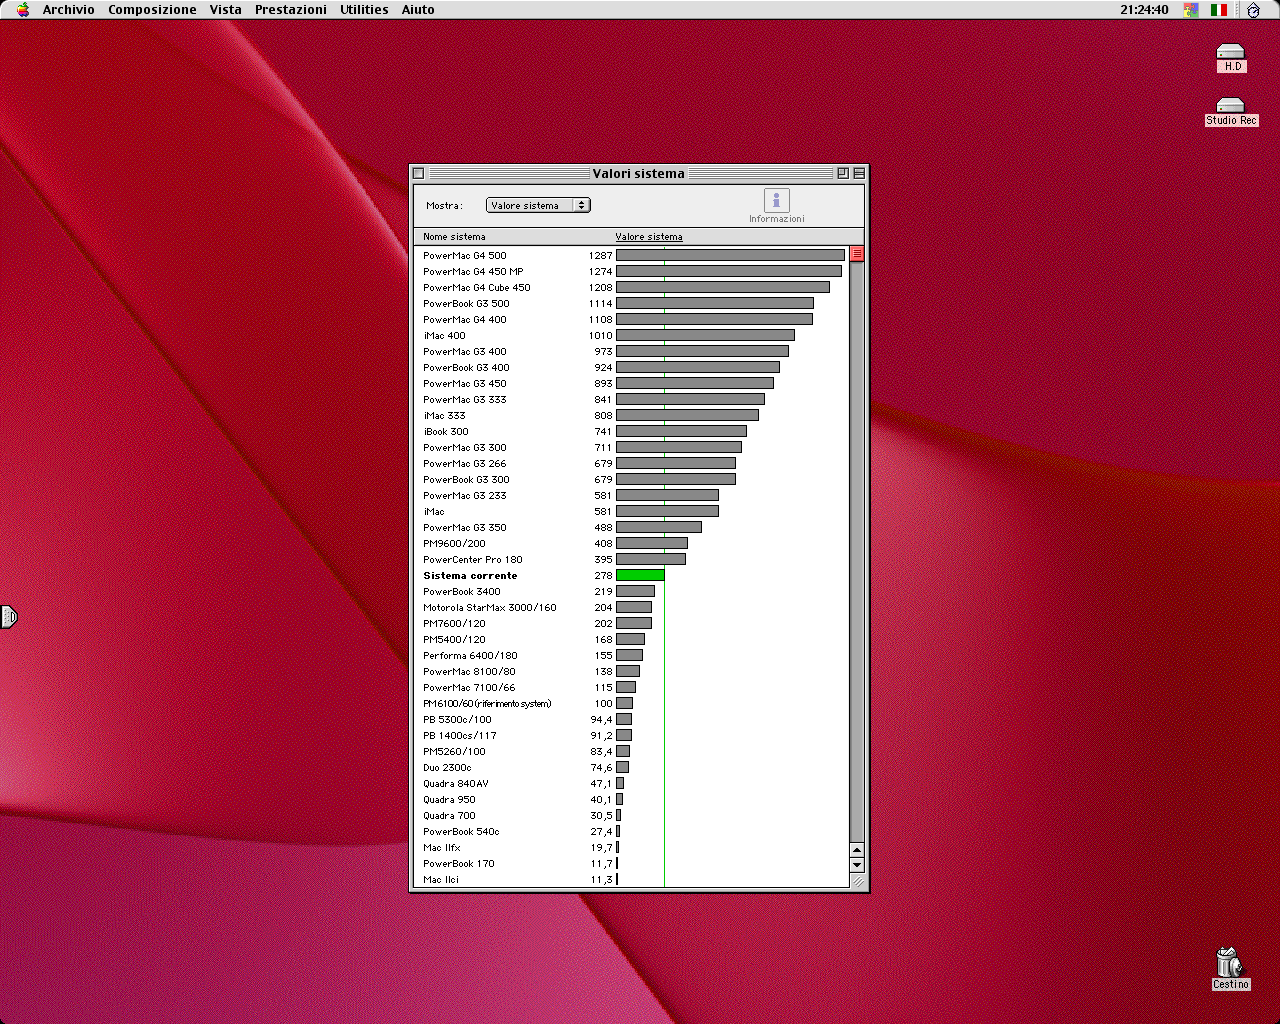Select the PowerMac G3 266 row
Viewport: 1280px width, 1024px height.
[x=632, y=463]
